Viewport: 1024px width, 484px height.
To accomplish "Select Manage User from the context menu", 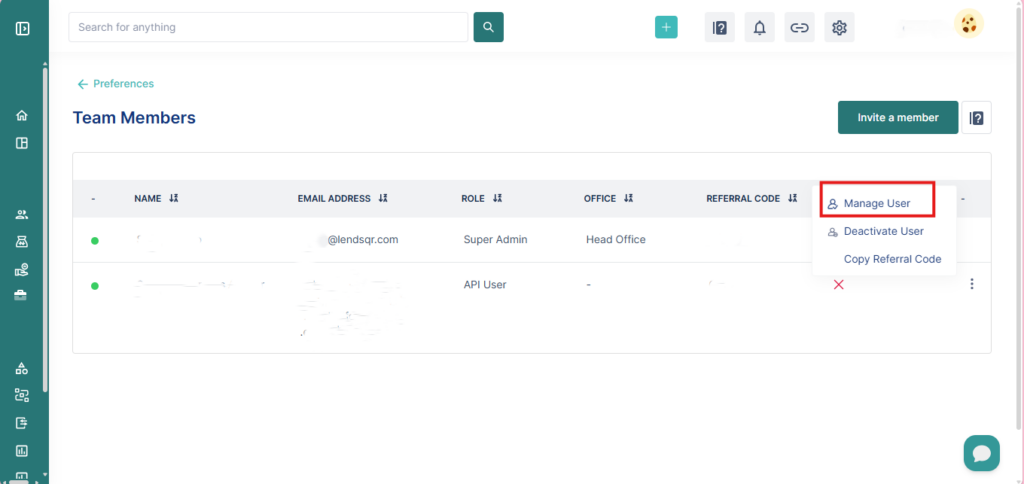I will 876,203.
